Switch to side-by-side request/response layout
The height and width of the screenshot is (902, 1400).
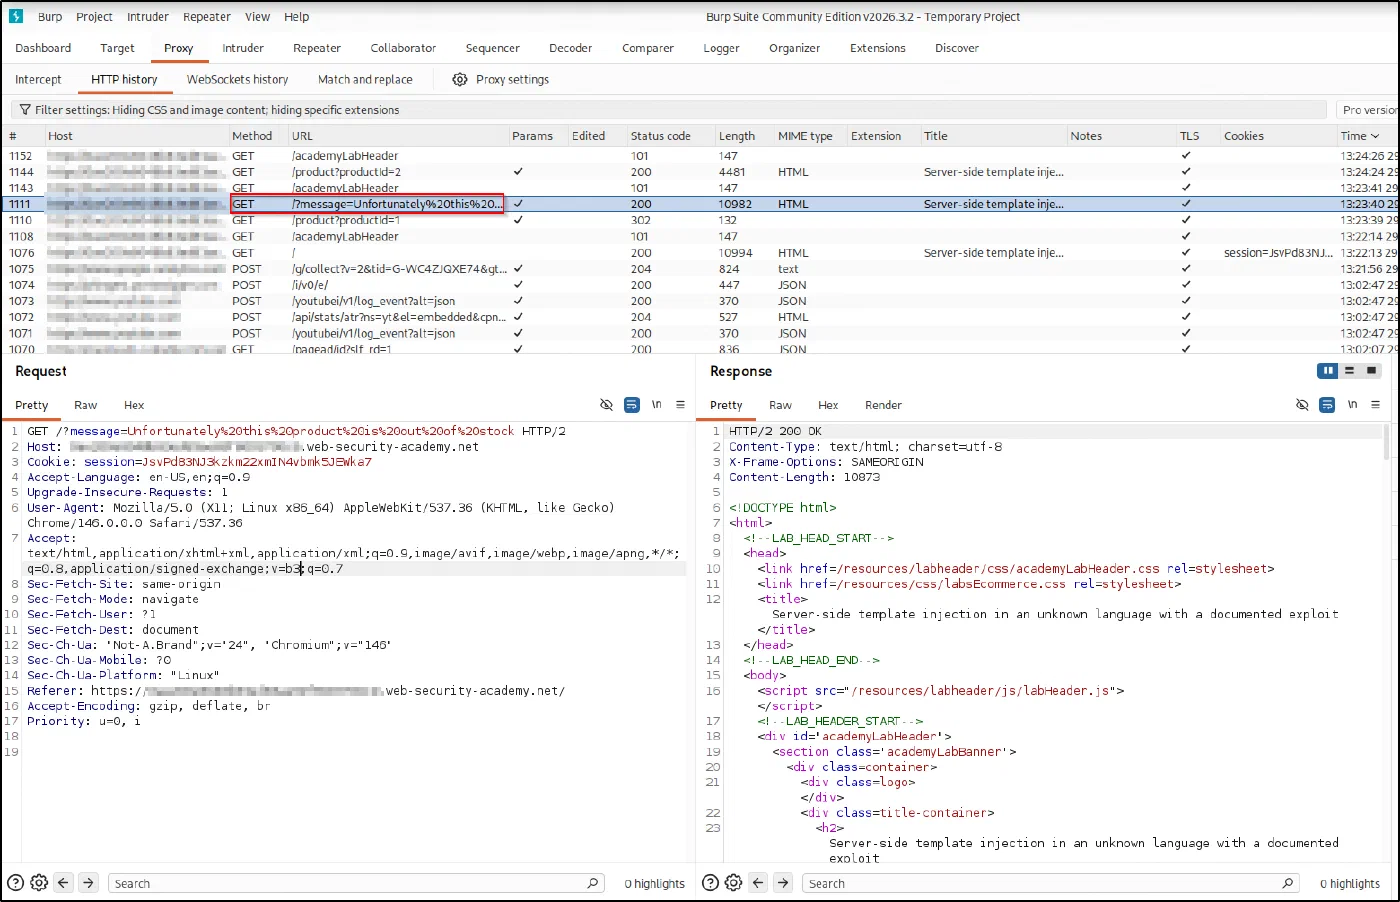(1328, 371)
